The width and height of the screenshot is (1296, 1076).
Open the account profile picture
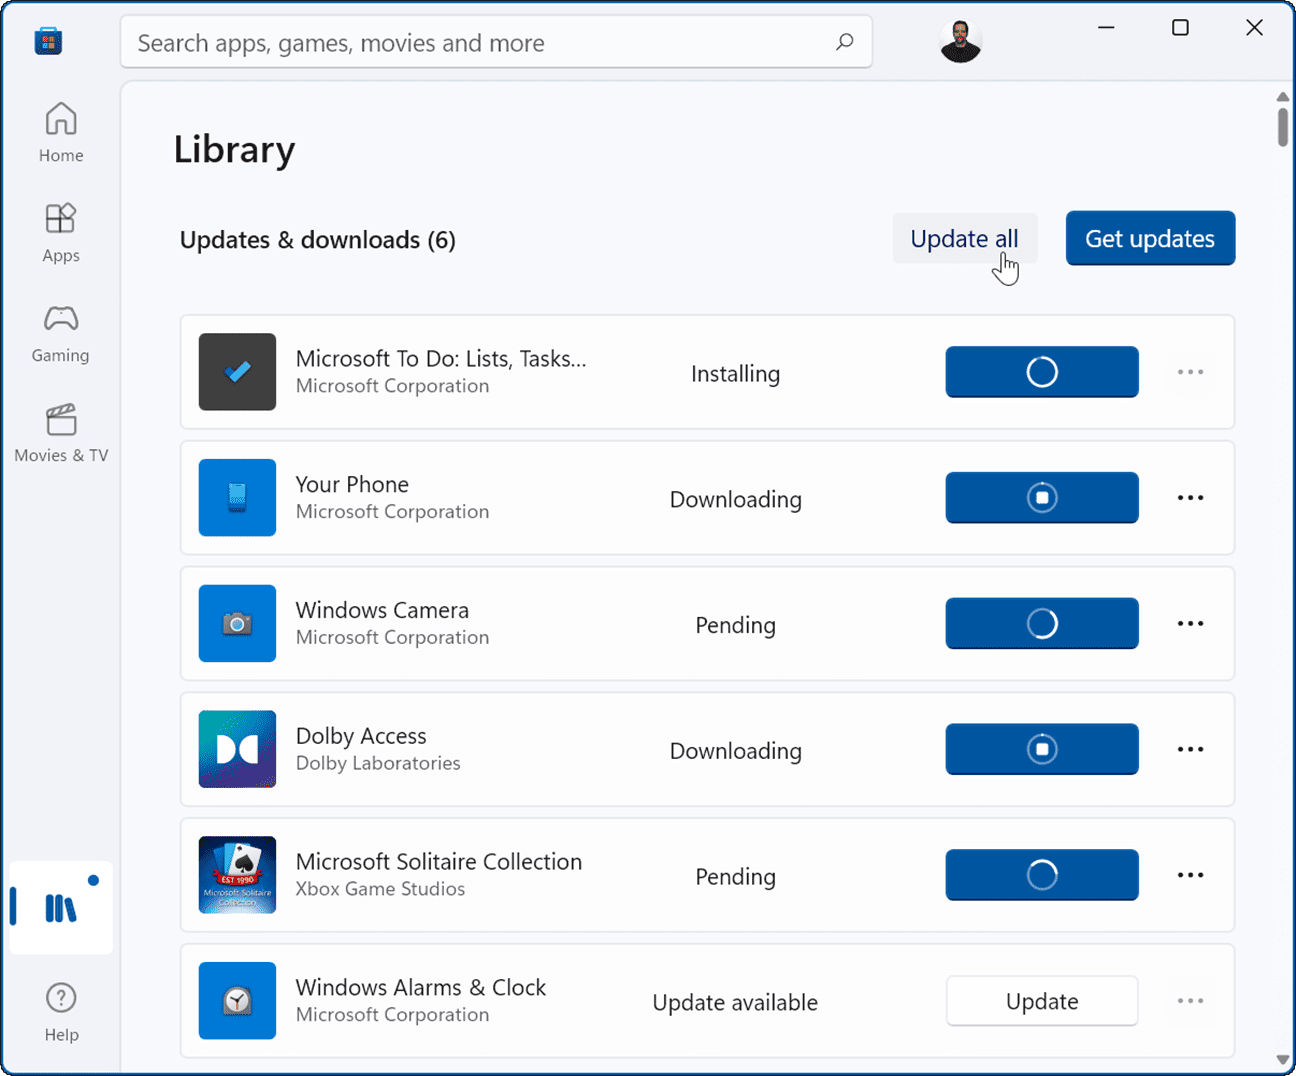(961, 41)
